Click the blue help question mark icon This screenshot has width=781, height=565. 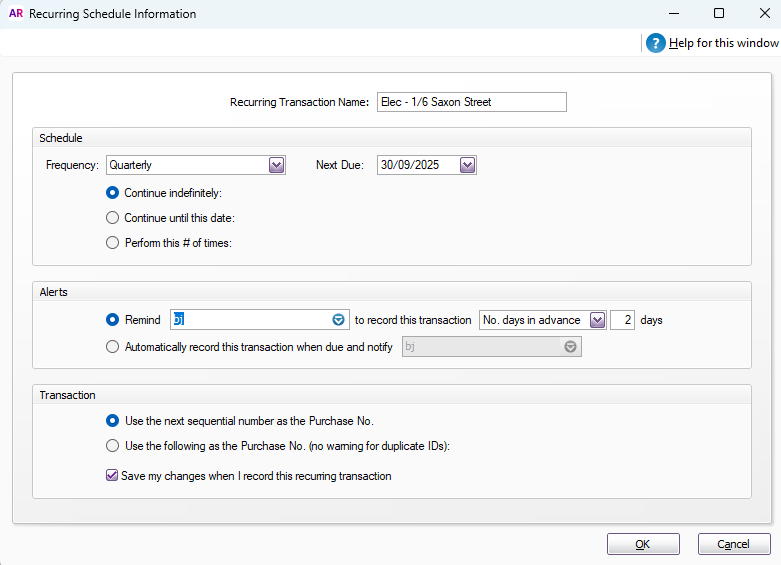click(x=655, y=43)
